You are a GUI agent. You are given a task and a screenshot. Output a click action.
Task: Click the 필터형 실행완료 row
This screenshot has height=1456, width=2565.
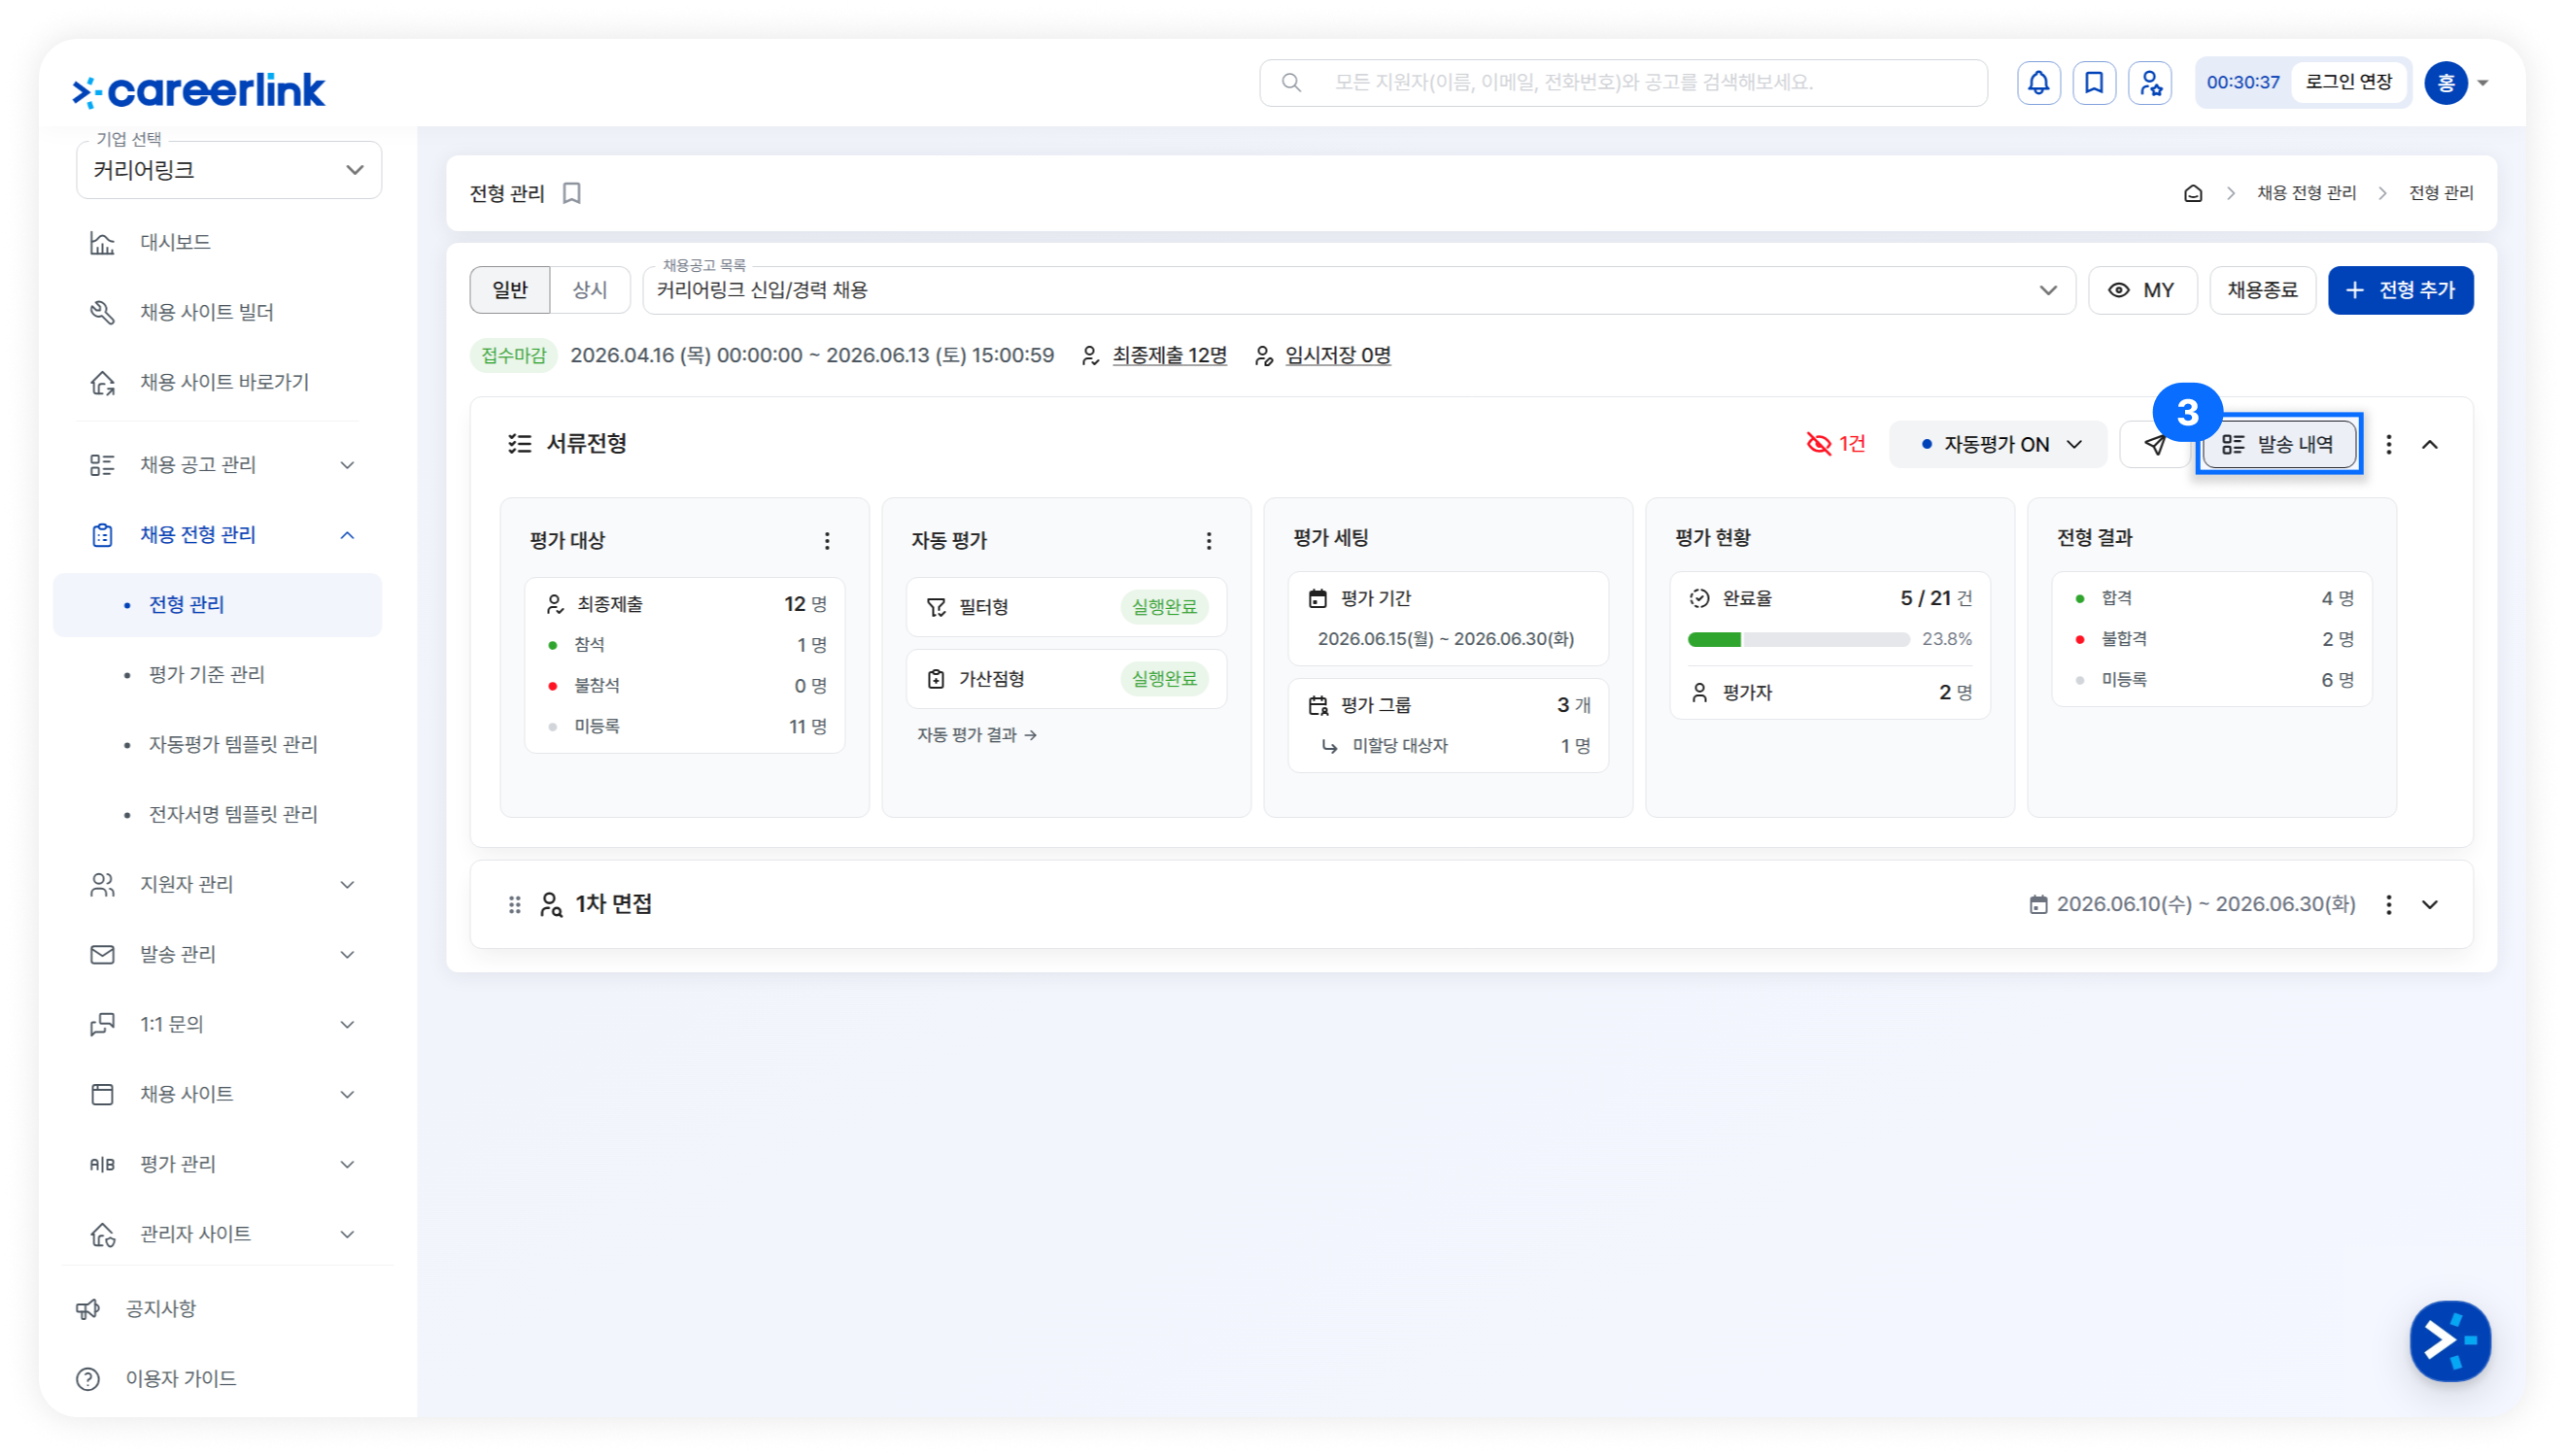point(1066,607)
